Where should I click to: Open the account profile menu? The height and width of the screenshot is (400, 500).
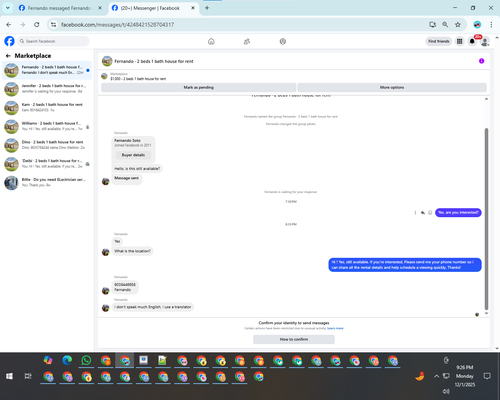485,41
